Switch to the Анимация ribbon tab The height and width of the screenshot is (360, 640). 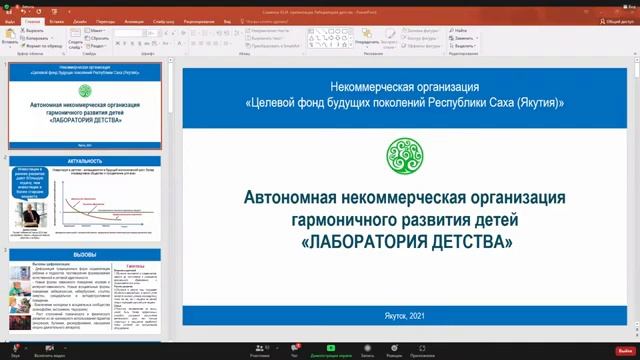pyautogui.click(x=134, y=21)
